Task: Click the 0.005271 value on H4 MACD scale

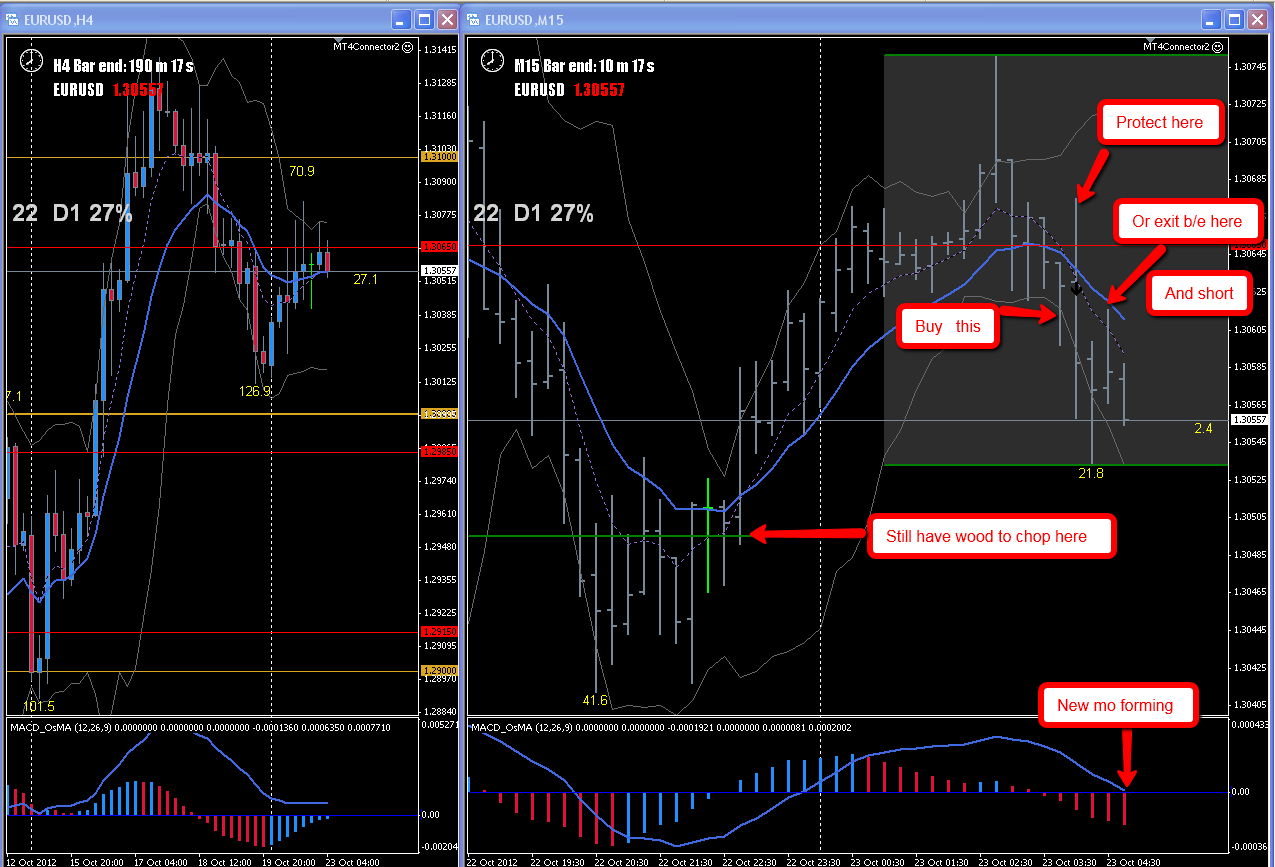Action: pos(439,725)
